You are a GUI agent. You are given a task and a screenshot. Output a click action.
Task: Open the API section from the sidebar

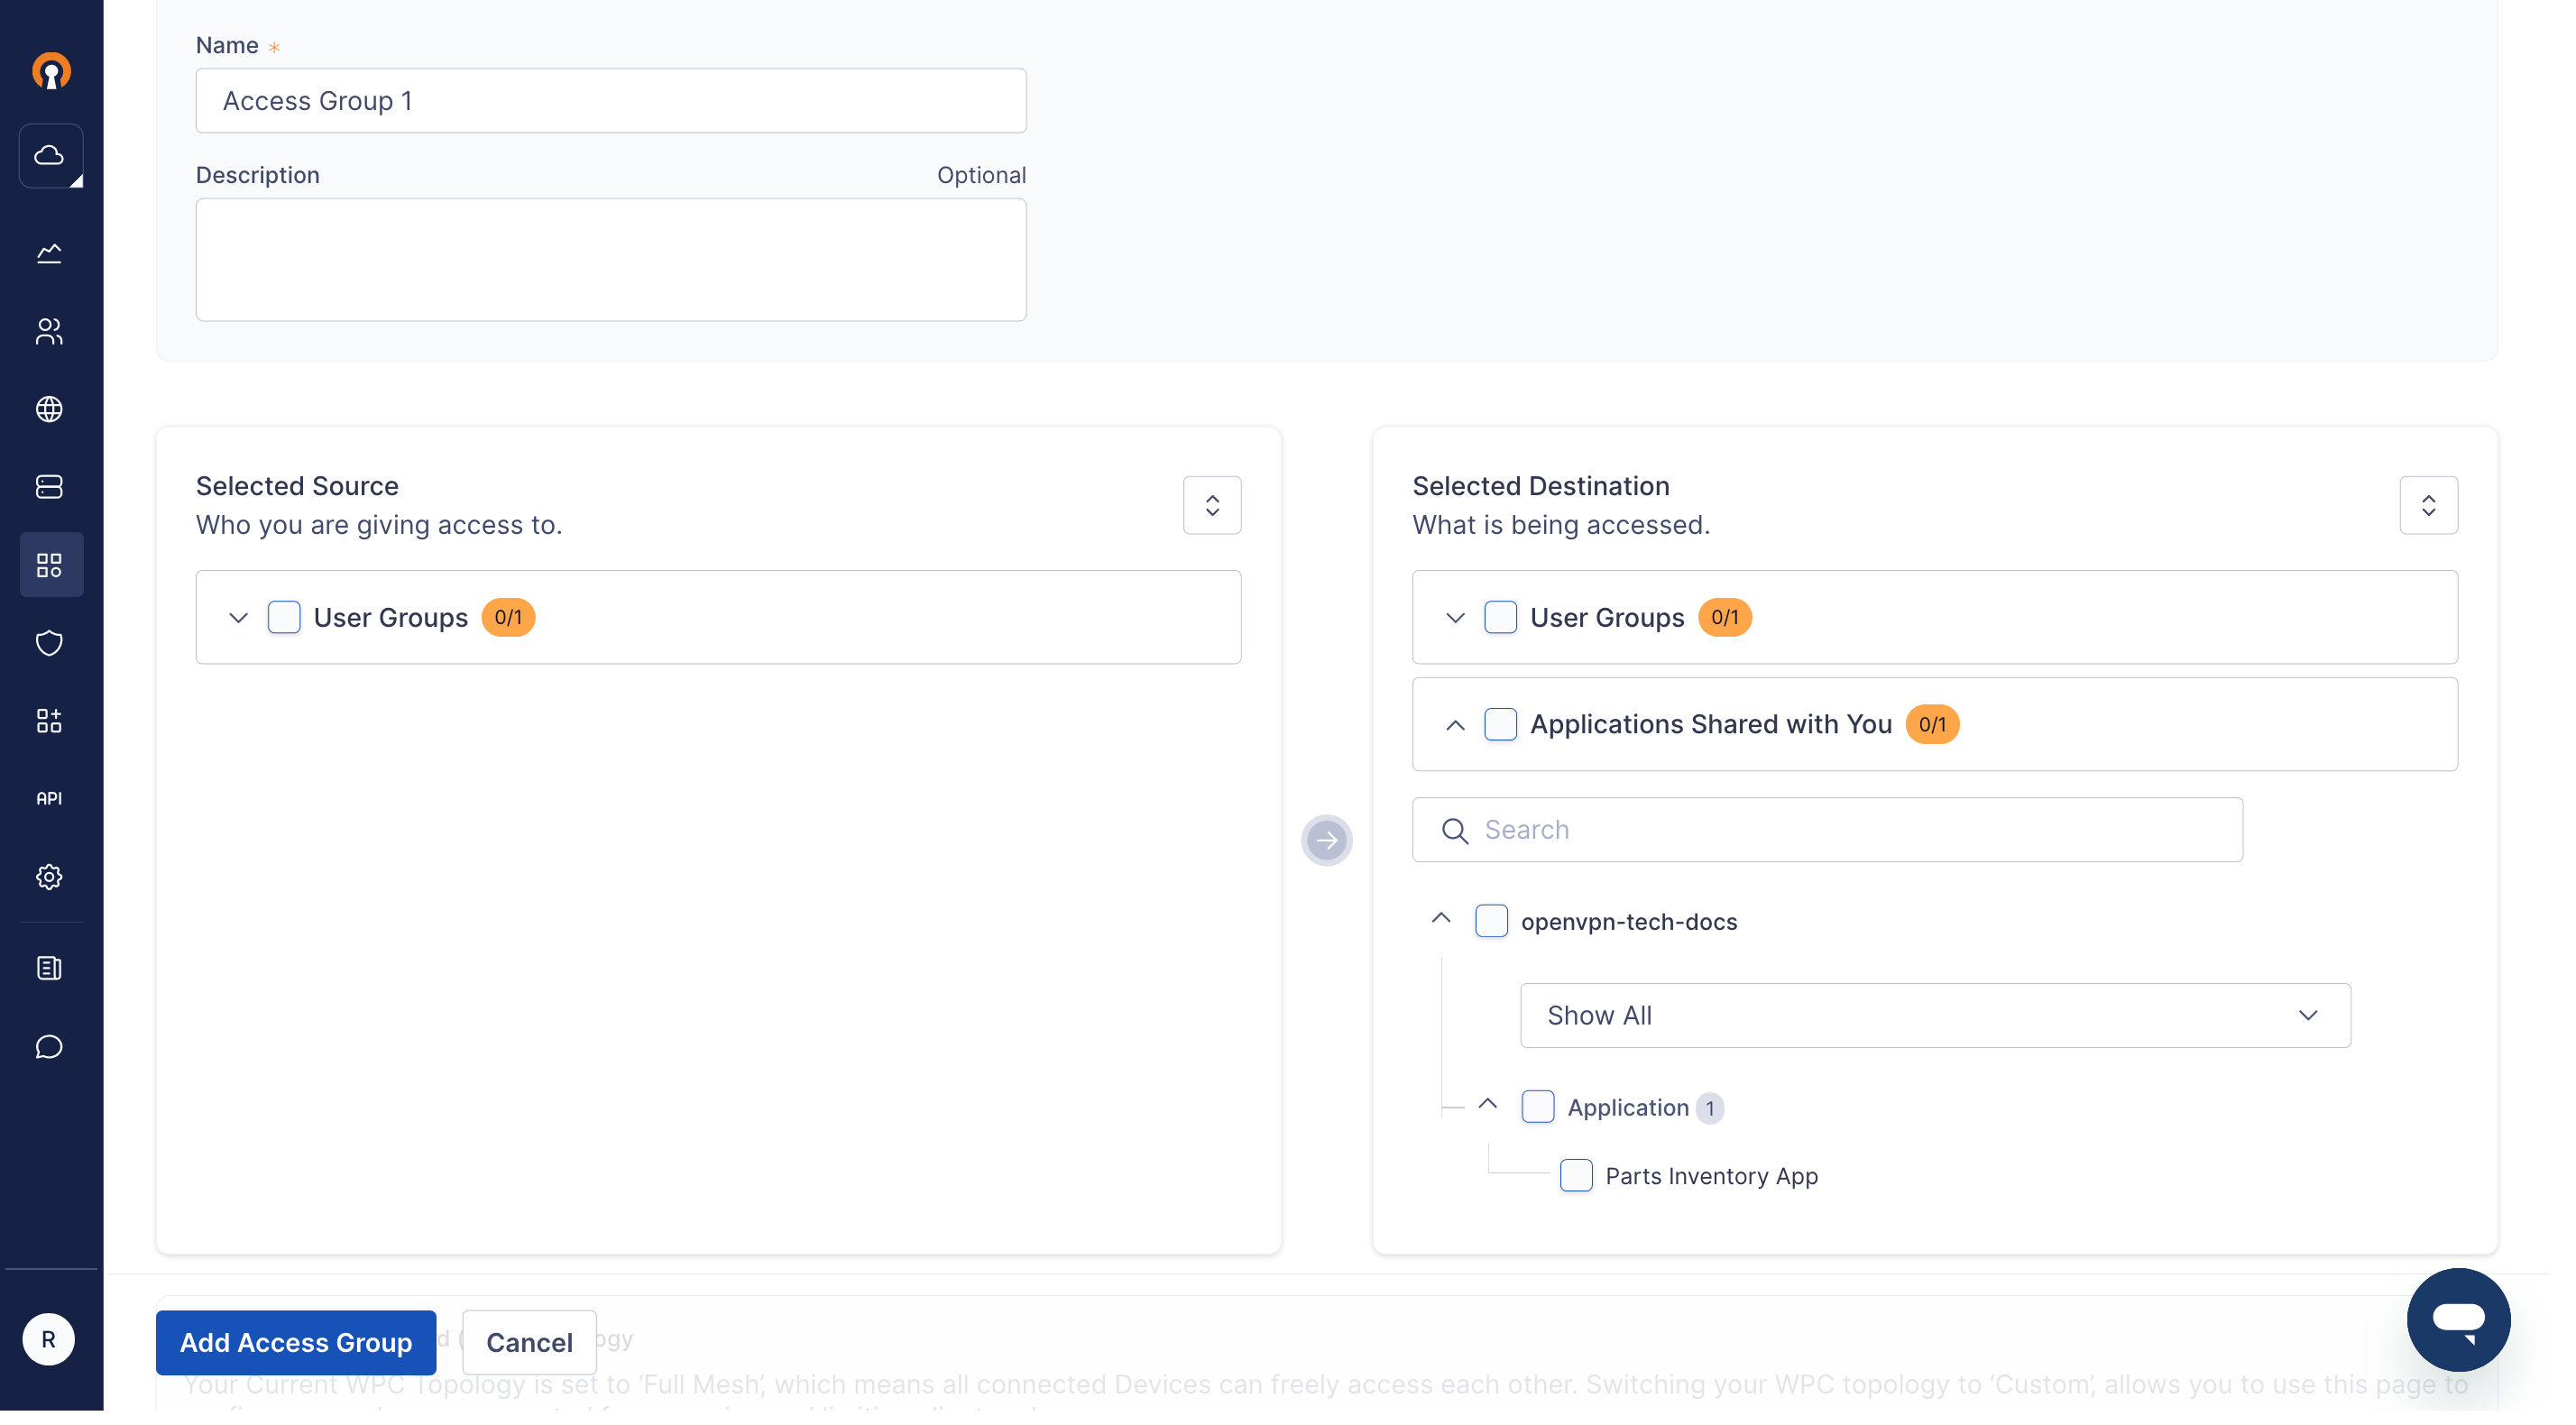click(49, 798)
